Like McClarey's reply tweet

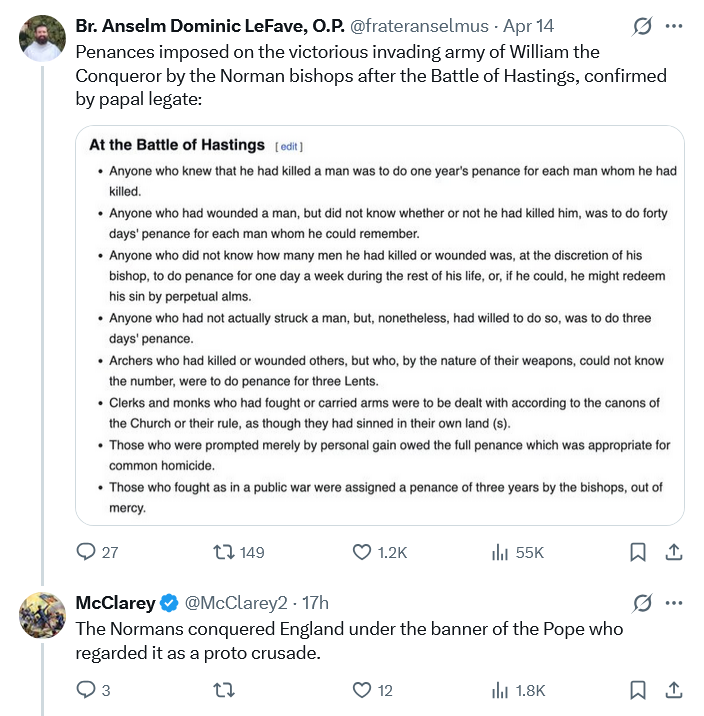coord(363,689)
